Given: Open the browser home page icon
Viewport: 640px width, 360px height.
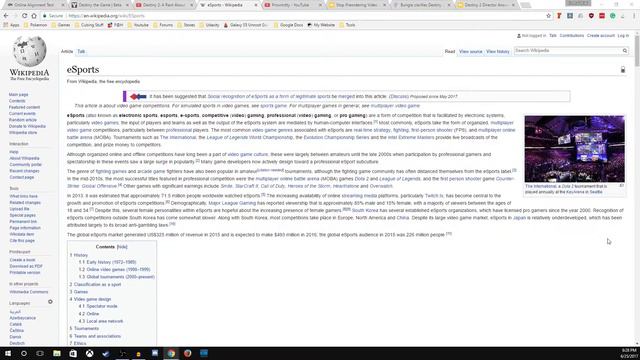Looking at the screenshot, I should pyautogui.click(x=34, y=16).
